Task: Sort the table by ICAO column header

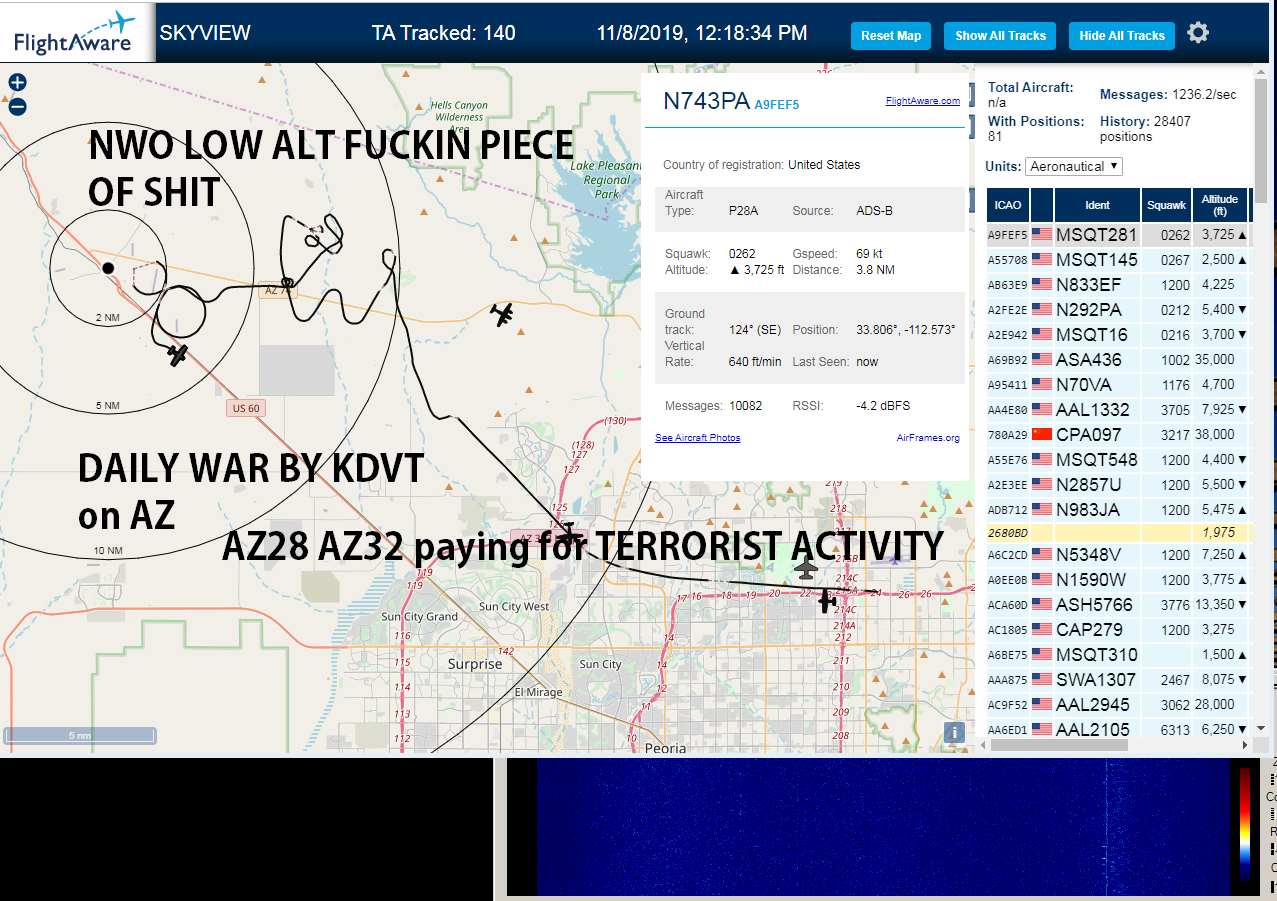Action: (1008, 205)
